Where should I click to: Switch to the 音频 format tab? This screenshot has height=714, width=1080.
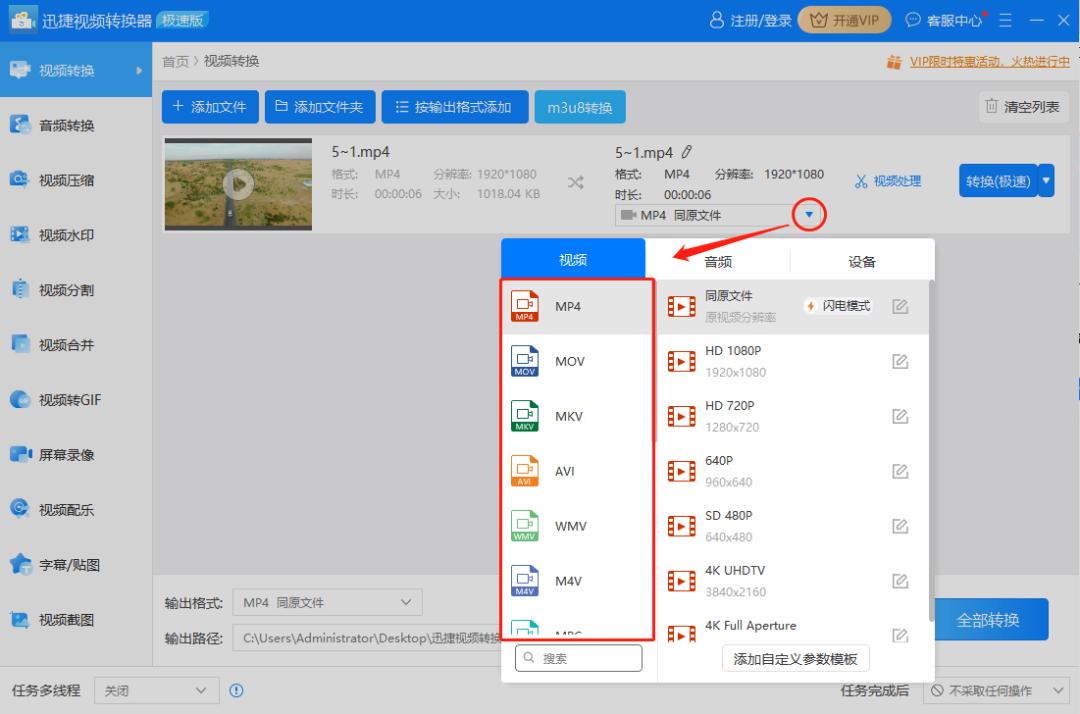718,259
